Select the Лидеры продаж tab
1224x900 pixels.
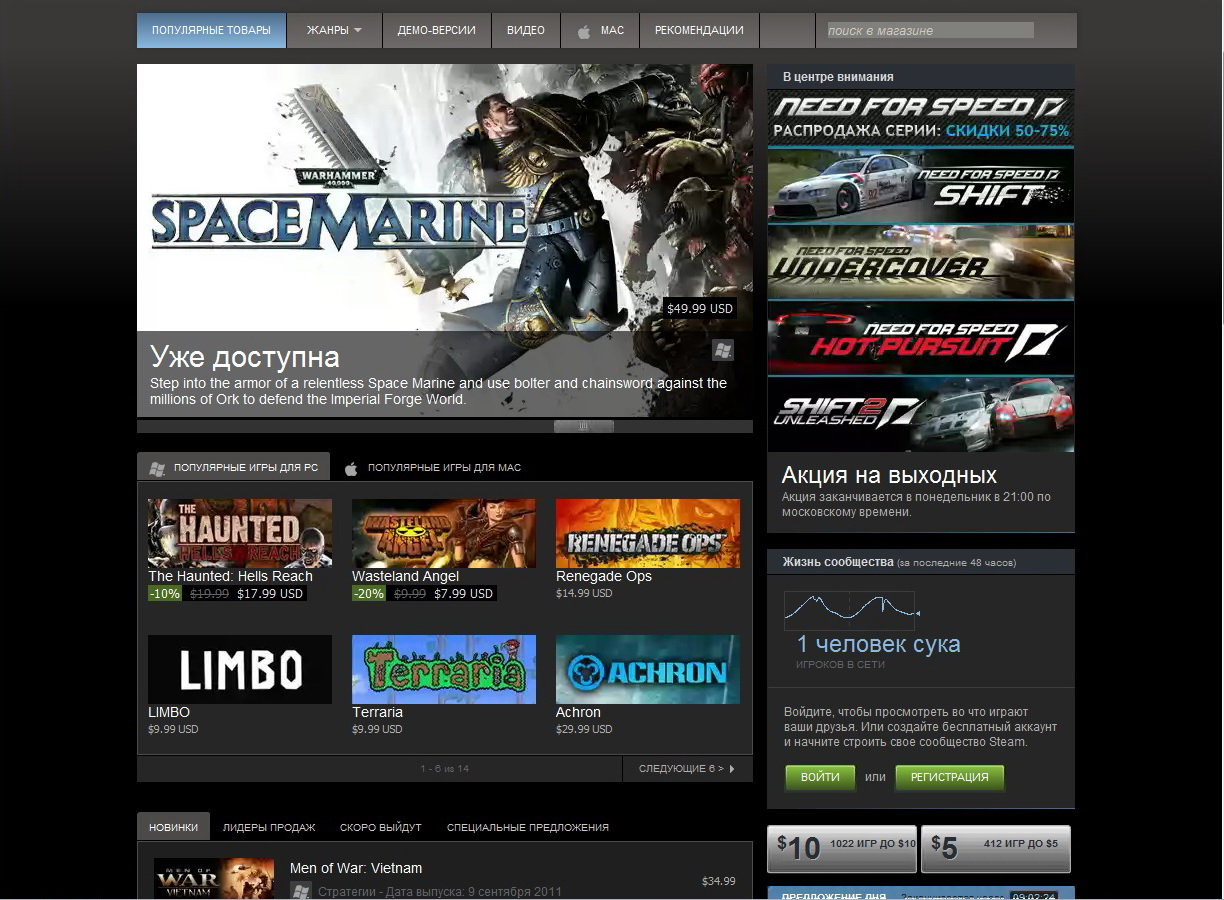coord(269,827)
